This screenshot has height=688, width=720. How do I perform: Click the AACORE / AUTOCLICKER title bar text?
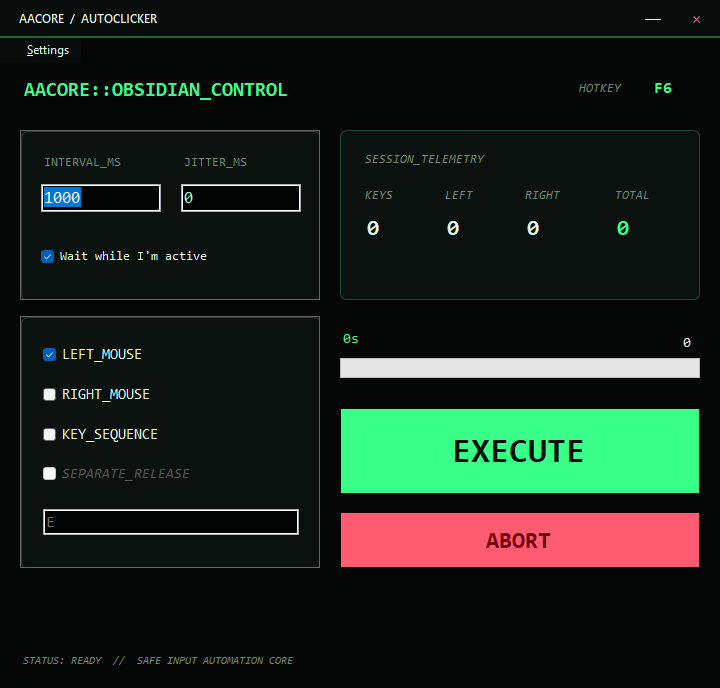tap(88, 19)
